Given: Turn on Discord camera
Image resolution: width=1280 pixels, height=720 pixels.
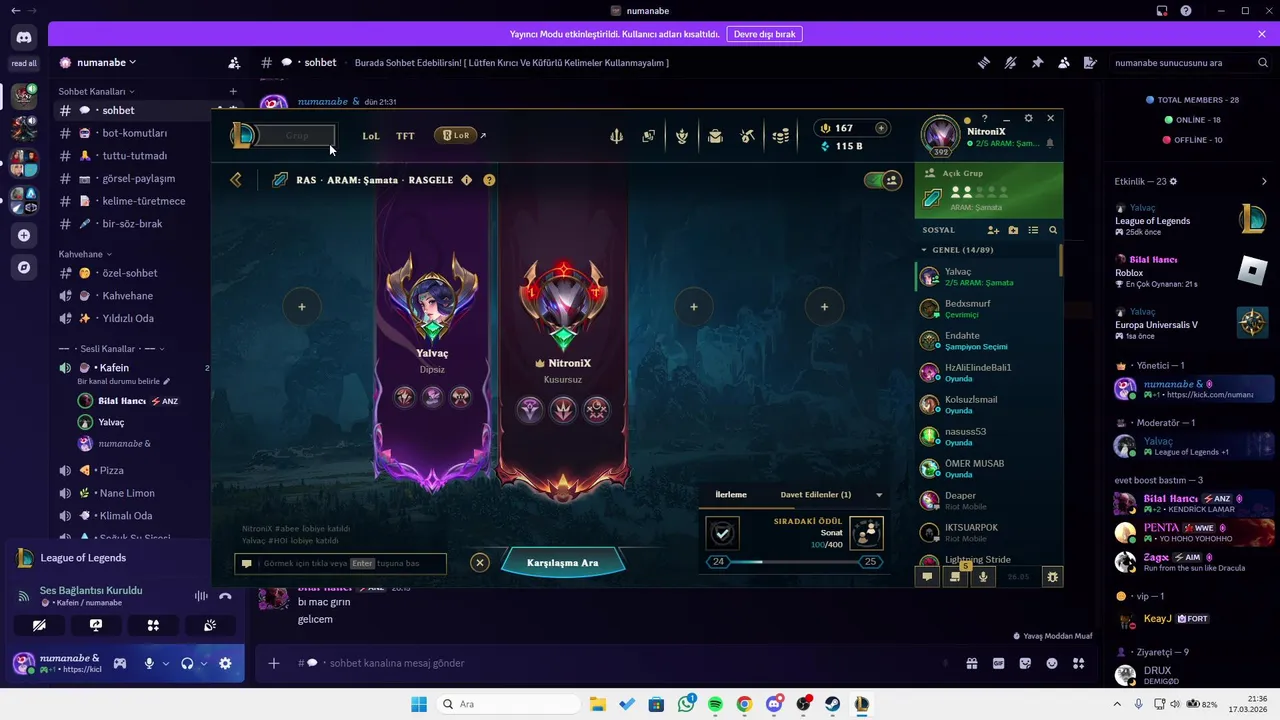Looking at the screenshot, I should pos(39,625).
